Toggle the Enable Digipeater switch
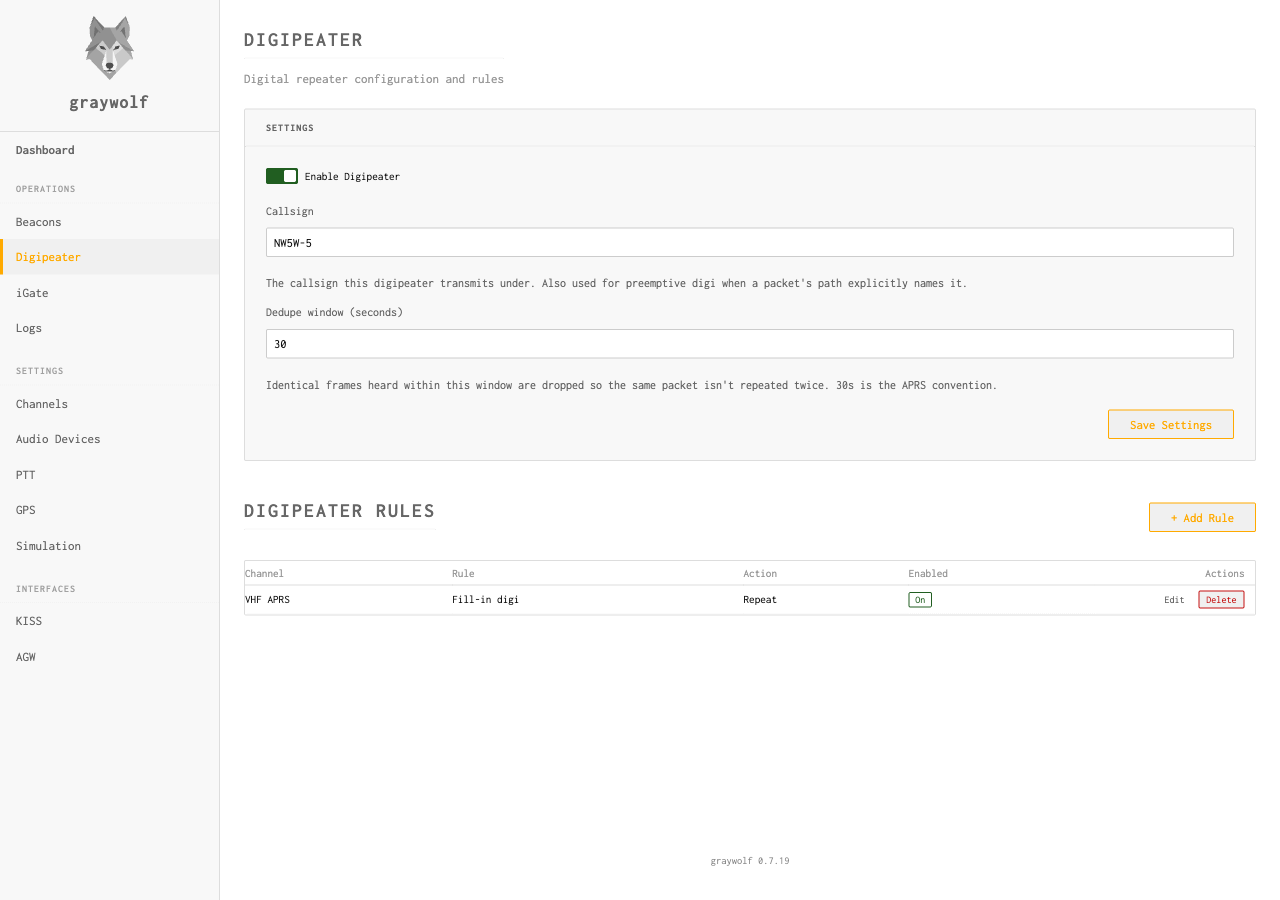 point(281,176)
